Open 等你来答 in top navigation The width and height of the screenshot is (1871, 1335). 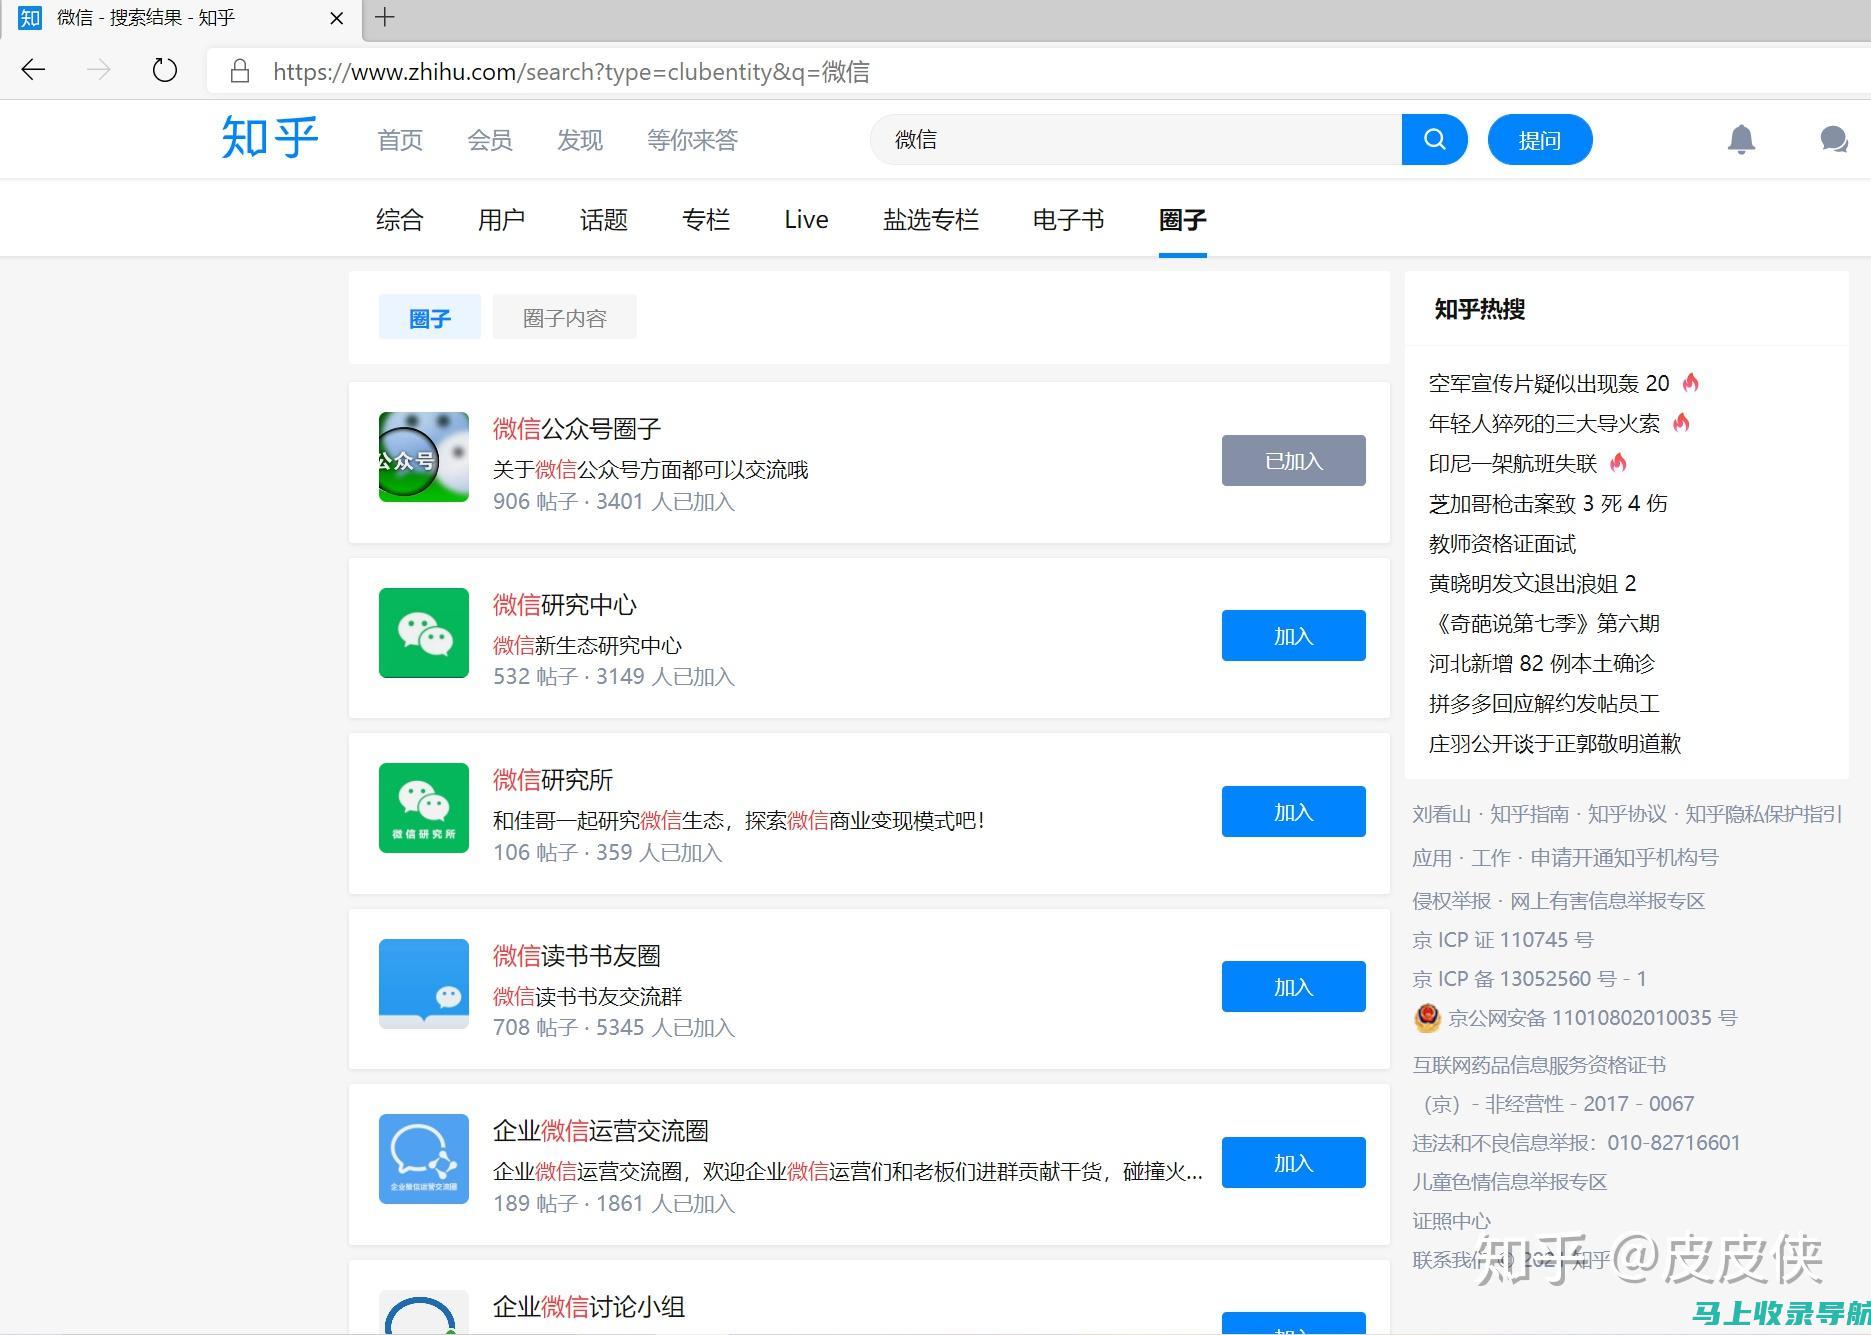(x=692, y=140)
